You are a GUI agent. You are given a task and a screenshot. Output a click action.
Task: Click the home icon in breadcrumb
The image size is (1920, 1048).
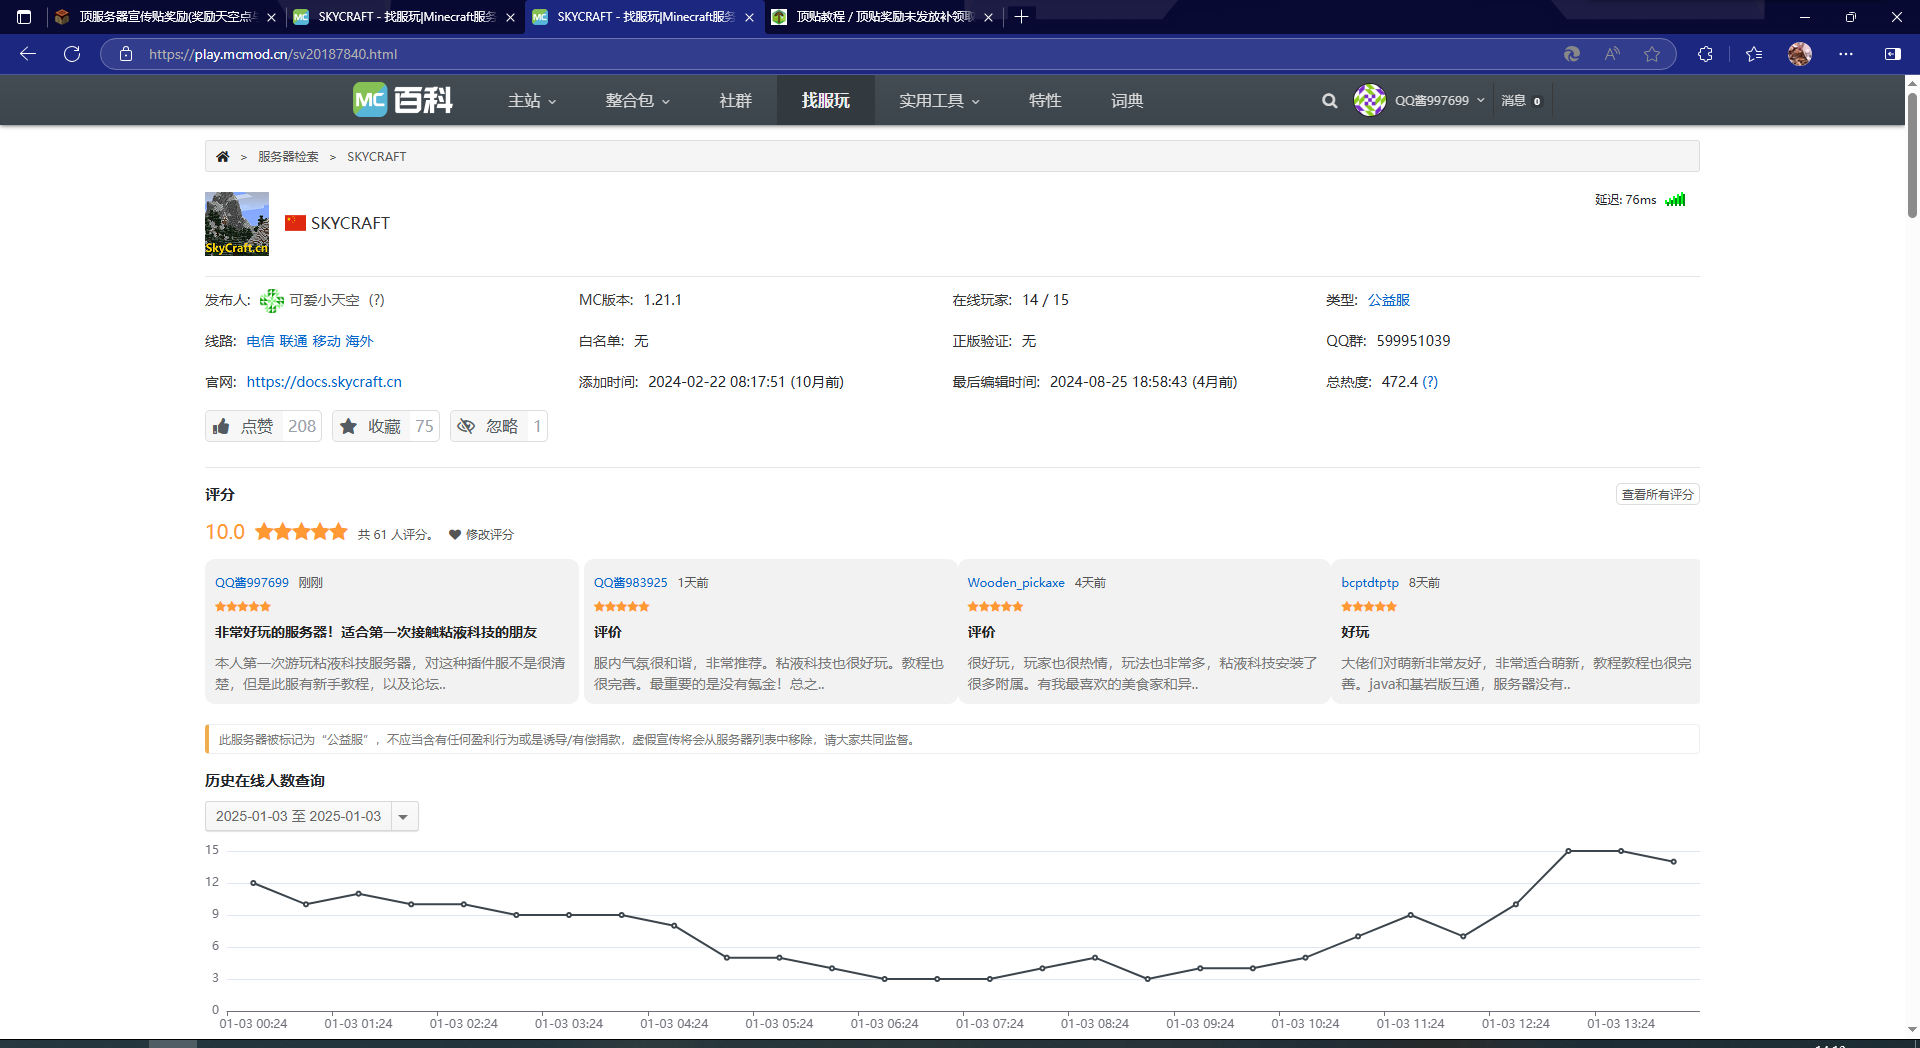coord(222,157)
